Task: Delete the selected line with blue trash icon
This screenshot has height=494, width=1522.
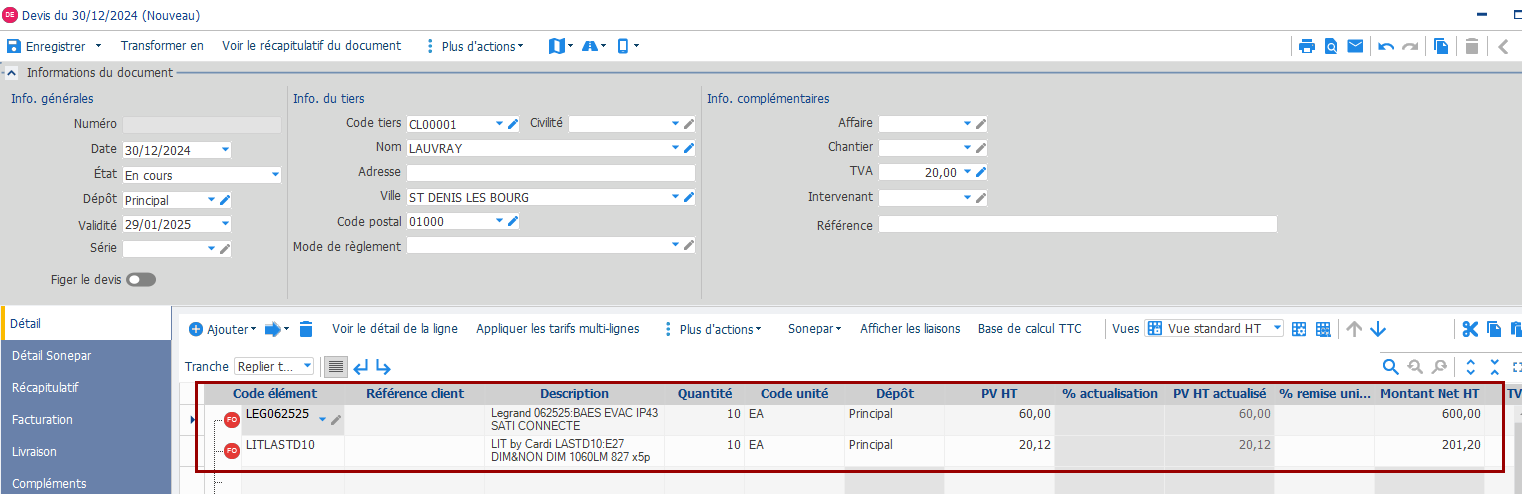Action: [x=306, y=329]
